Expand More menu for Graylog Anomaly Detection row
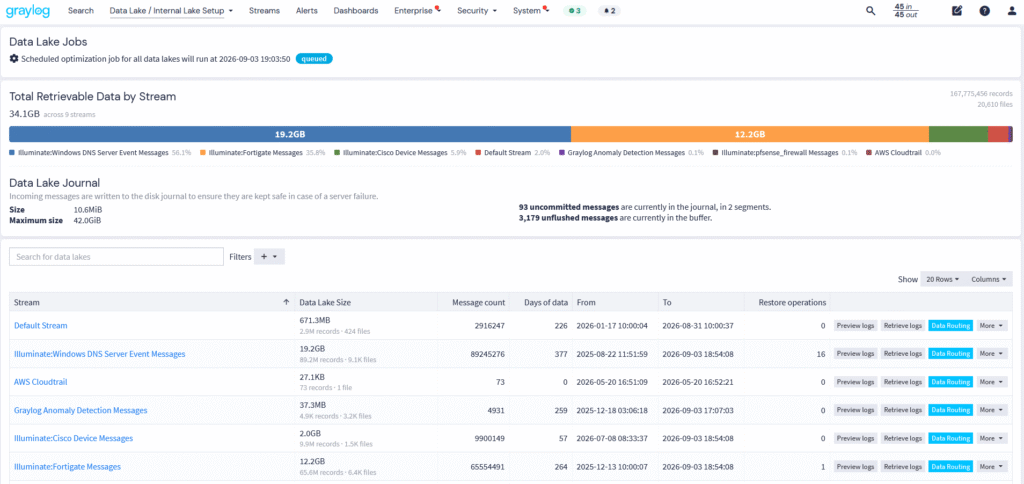The image size is (1024, 484). [992, 410]
